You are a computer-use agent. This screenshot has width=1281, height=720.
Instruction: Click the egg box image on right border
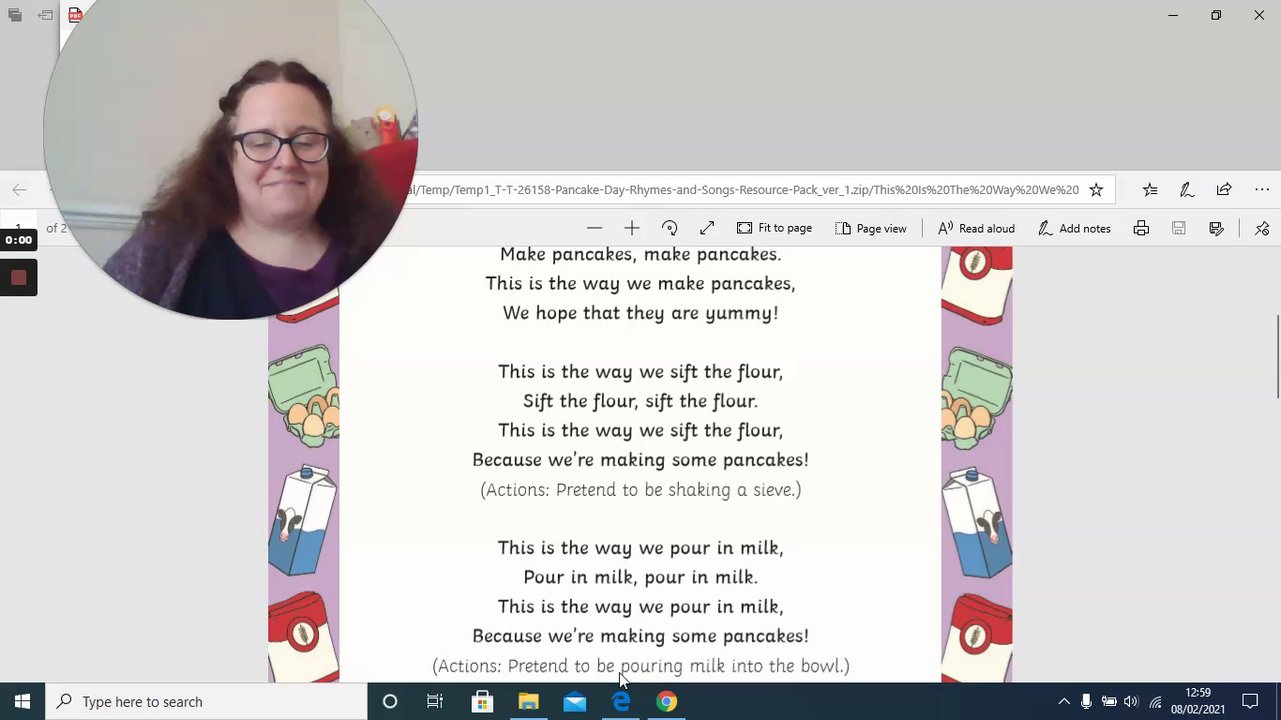click(x=977, y=395)
